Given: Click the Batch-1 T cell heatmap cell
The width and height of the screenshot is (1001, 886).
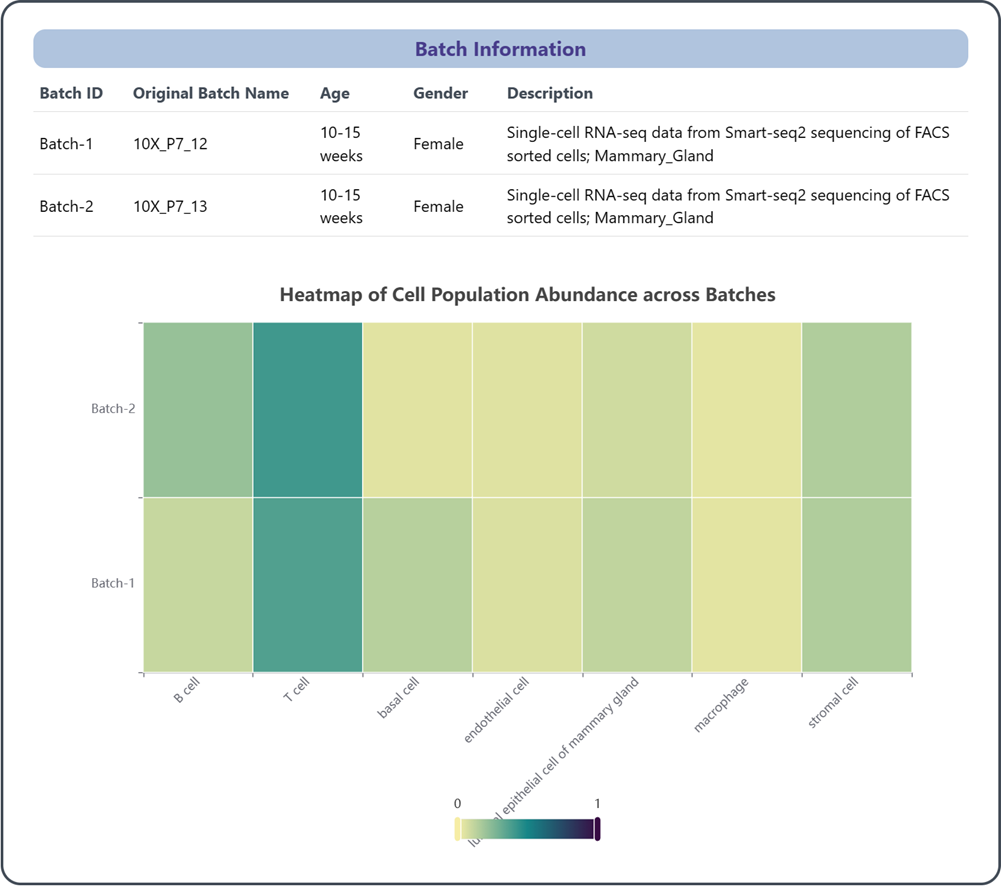Looking at the screenshot, I should [307, 584].
